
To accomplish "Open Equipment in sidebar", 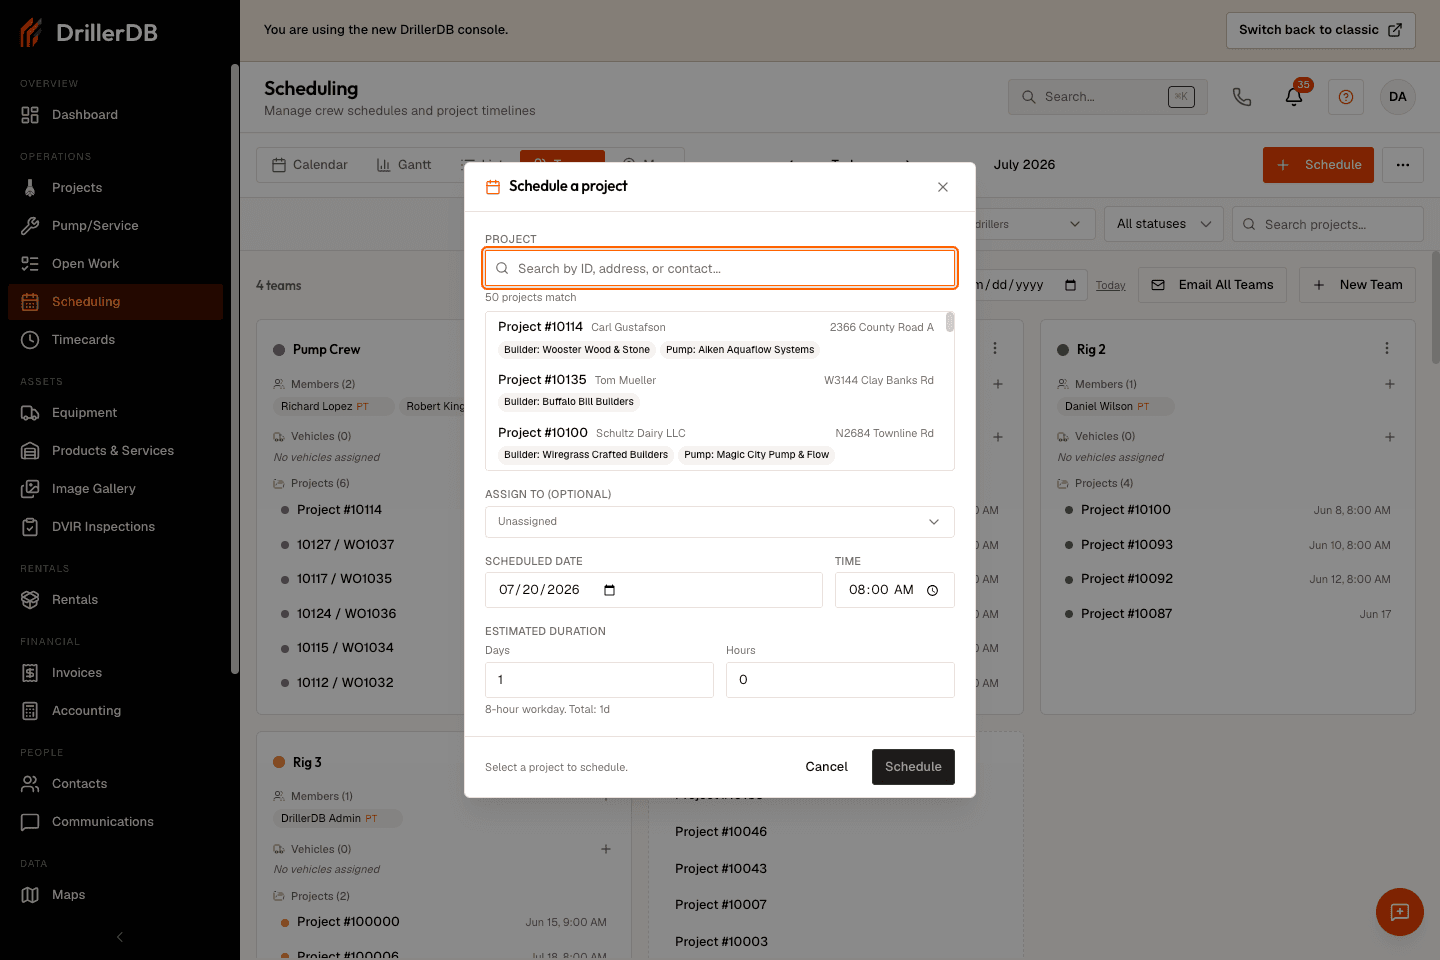I will click(115, 413).
